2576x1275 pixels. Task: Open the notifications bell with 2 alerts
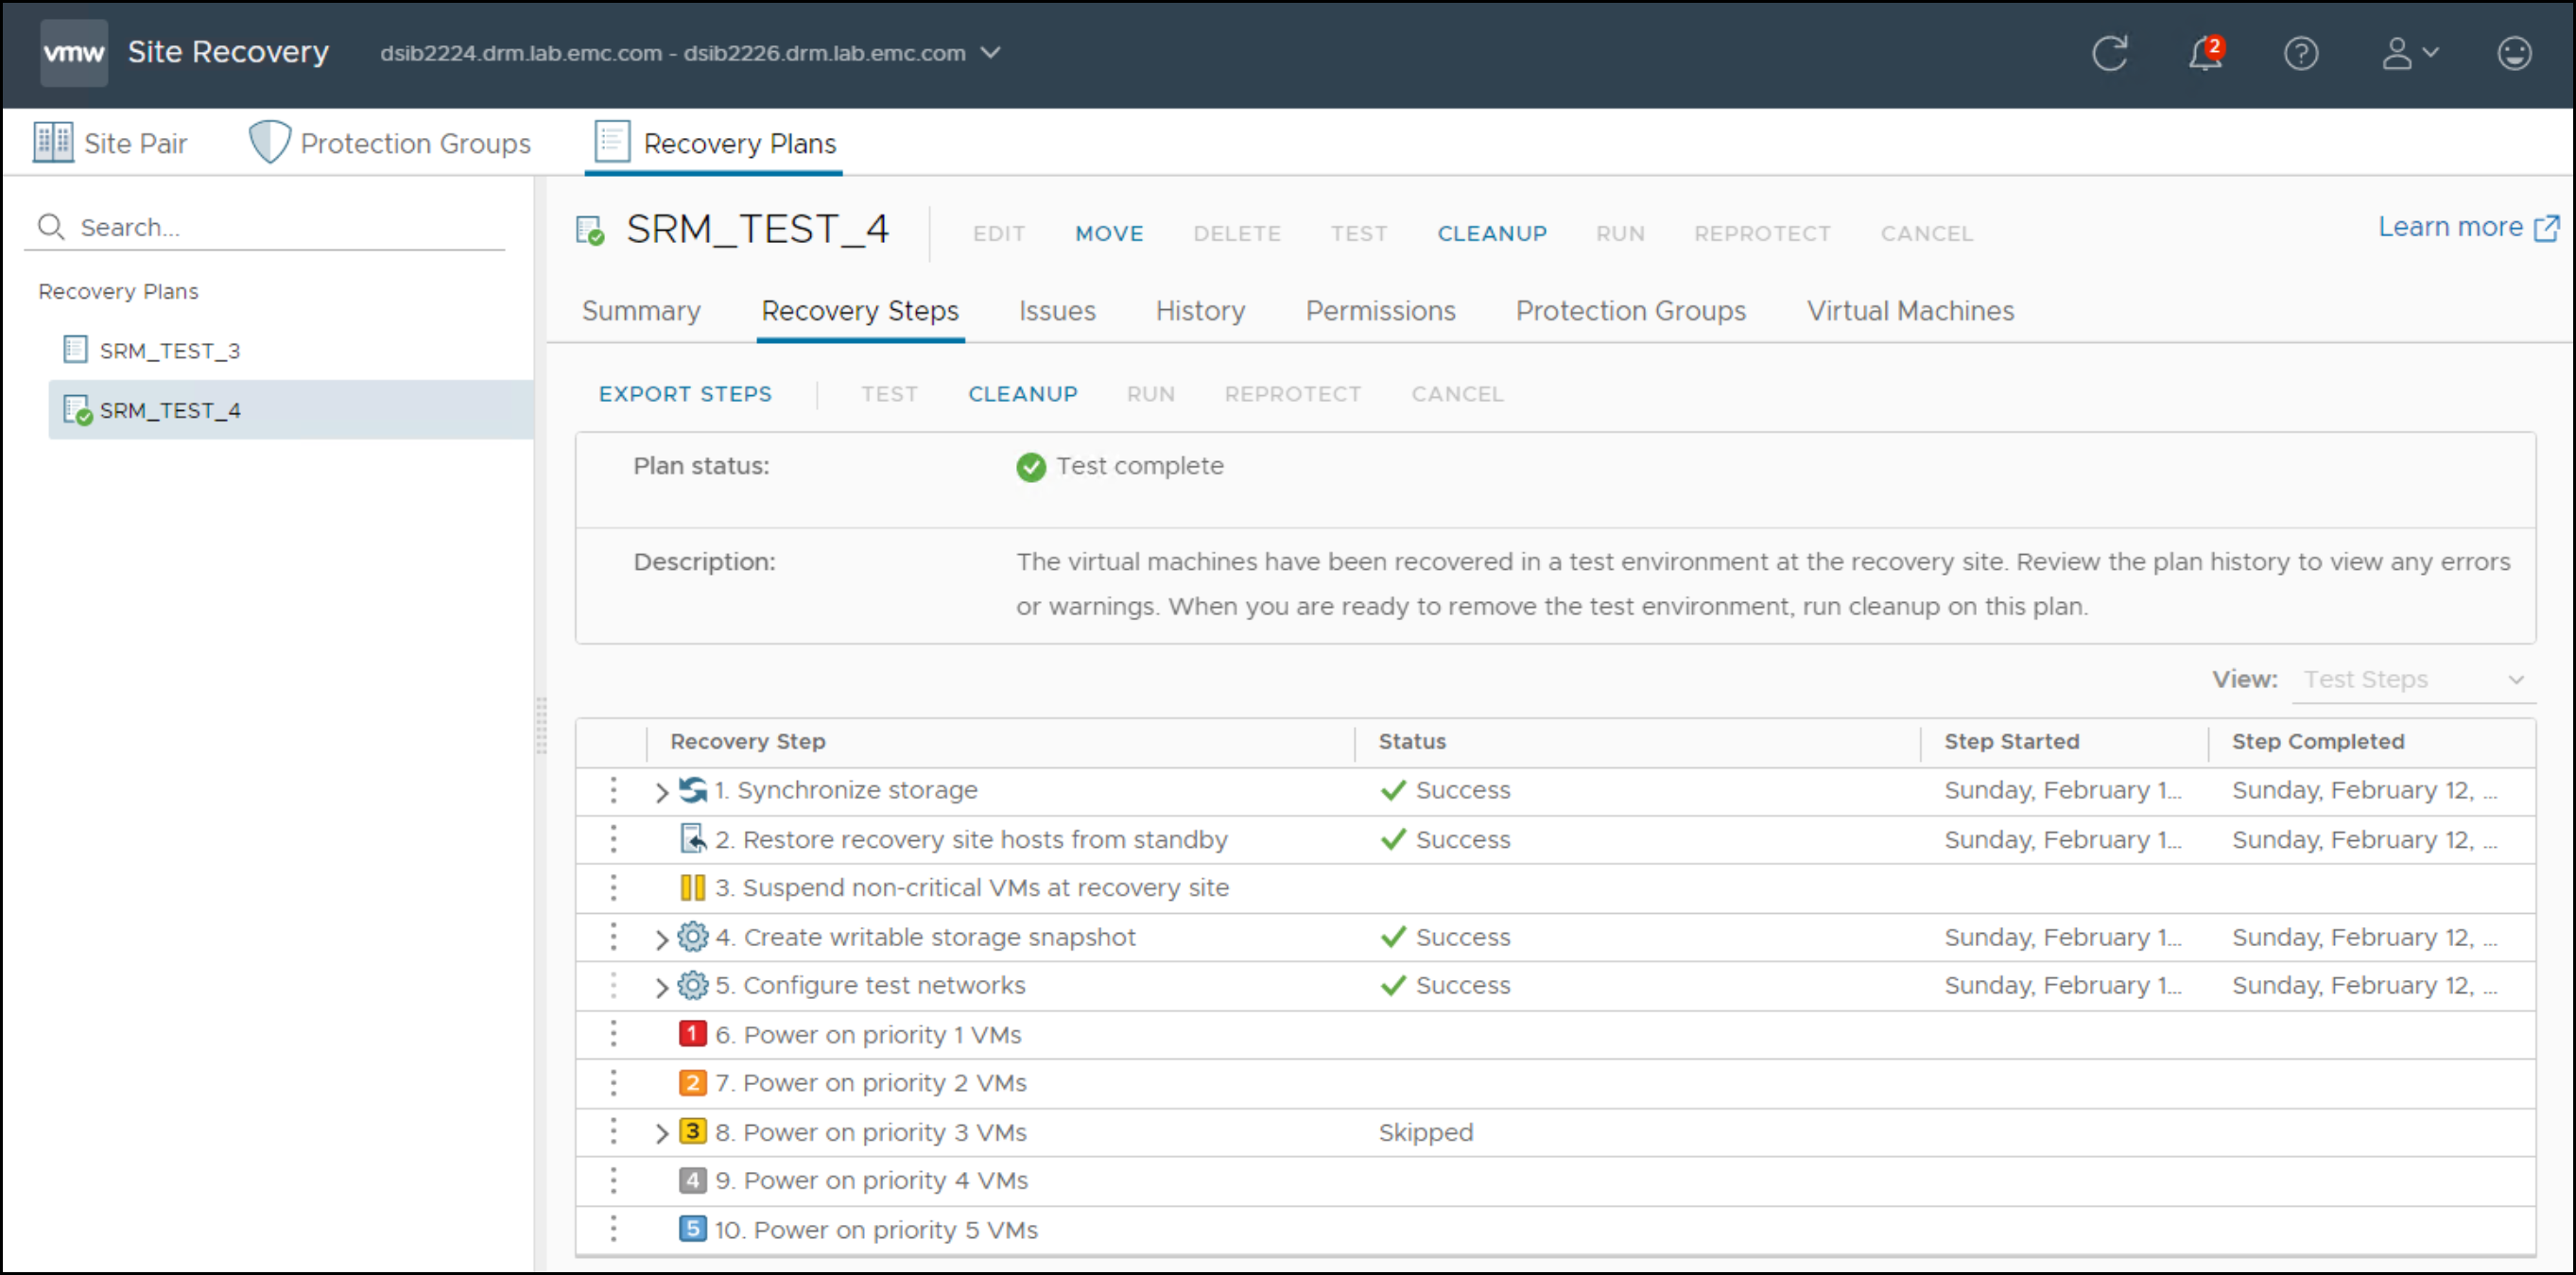(x=2205, y=53)
